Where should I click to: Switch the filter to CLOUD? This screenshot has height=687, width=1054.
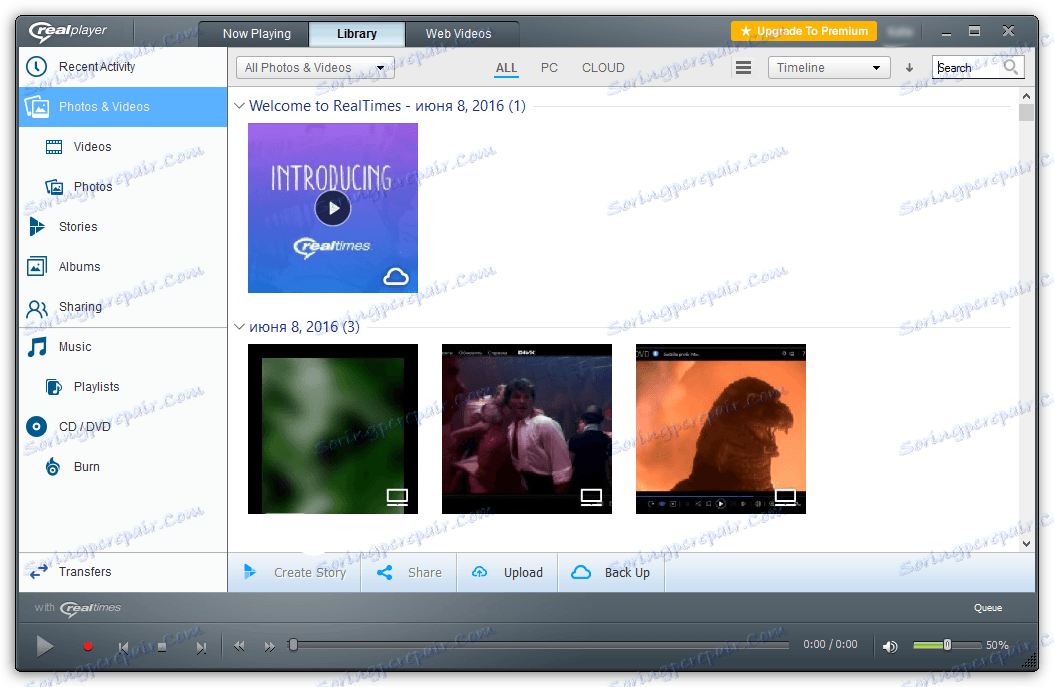603,67
